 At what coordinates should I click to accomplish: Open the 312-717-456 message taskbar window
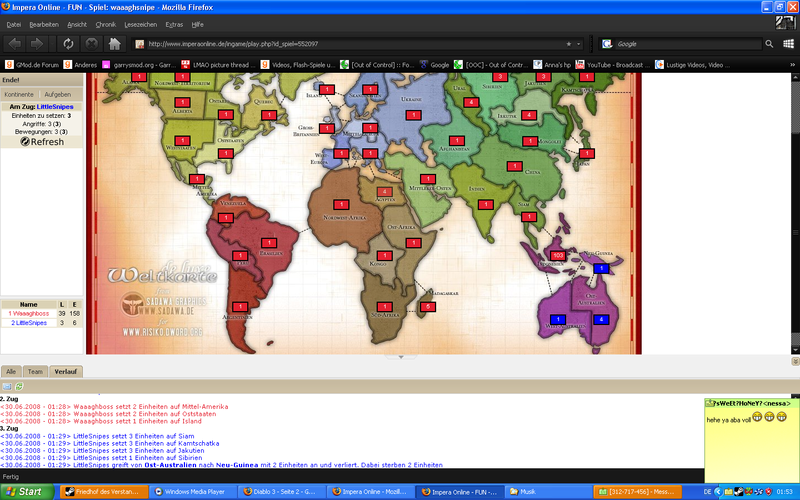pos(638,492)
